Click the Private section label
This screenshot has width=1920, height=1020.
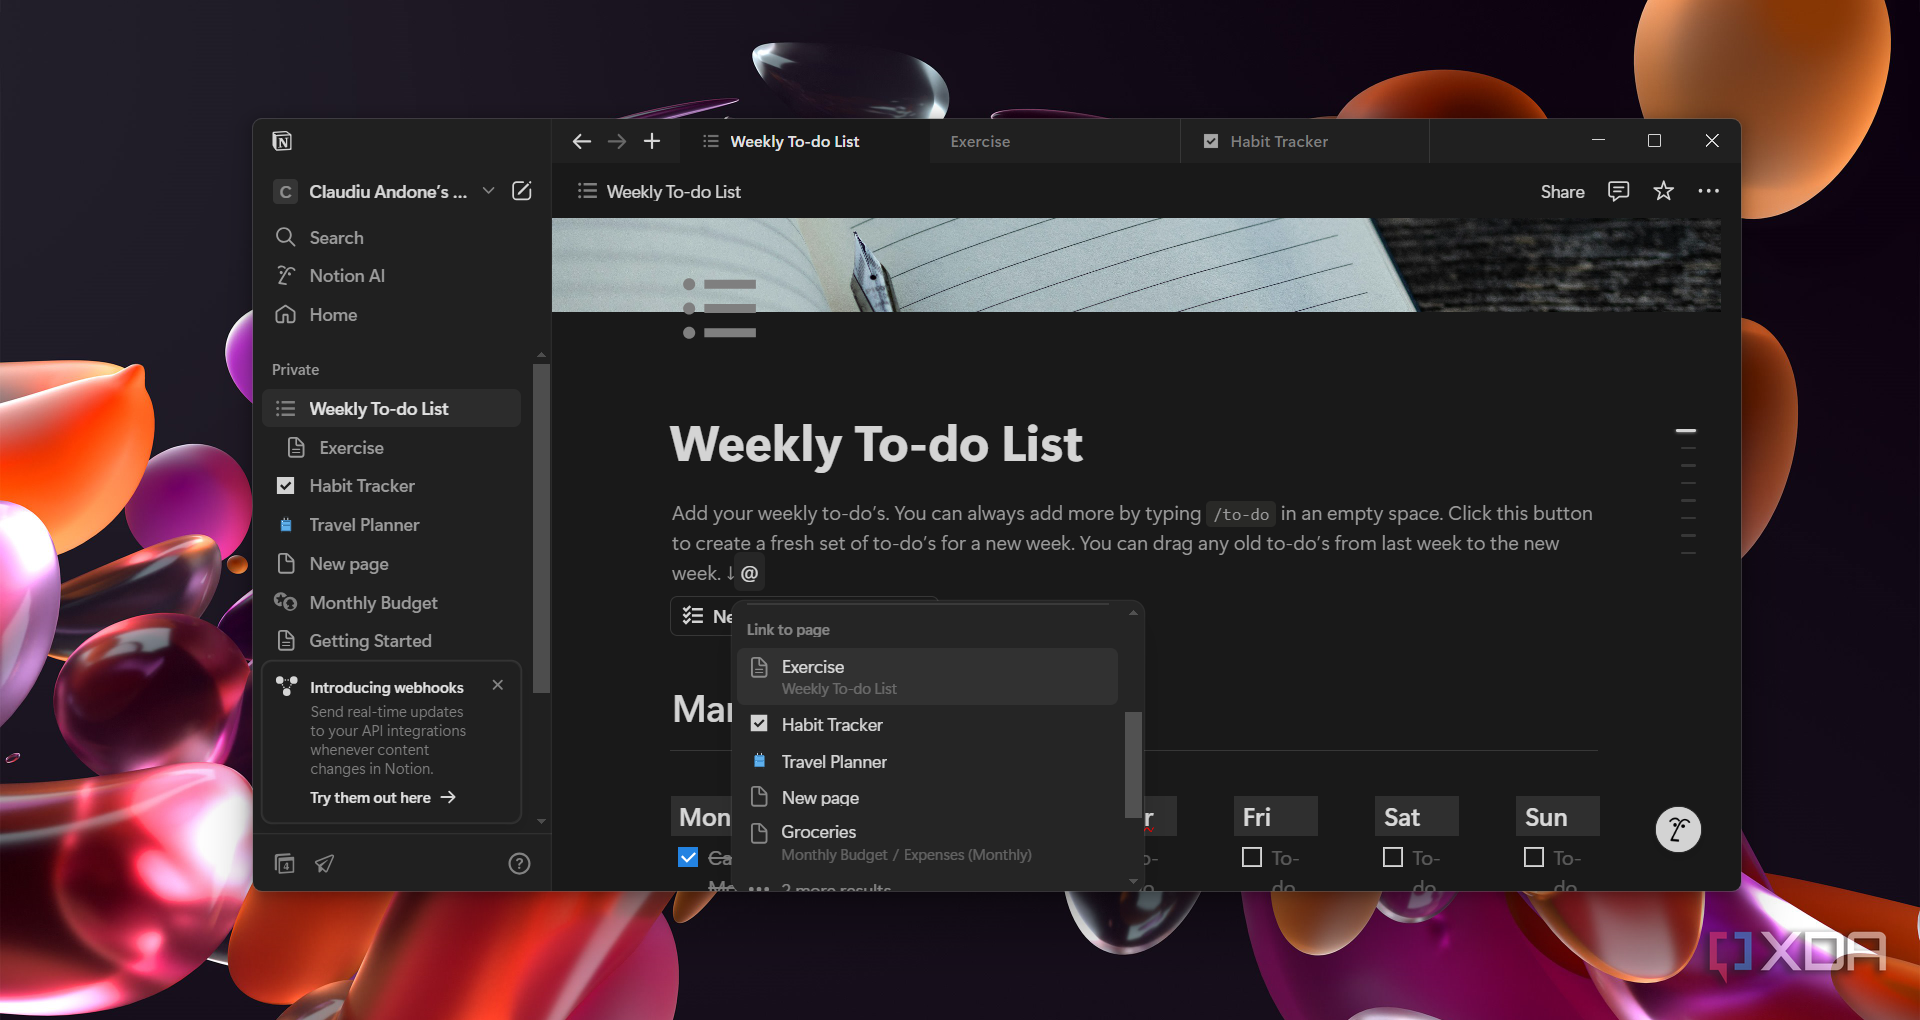tap(296, 370)
